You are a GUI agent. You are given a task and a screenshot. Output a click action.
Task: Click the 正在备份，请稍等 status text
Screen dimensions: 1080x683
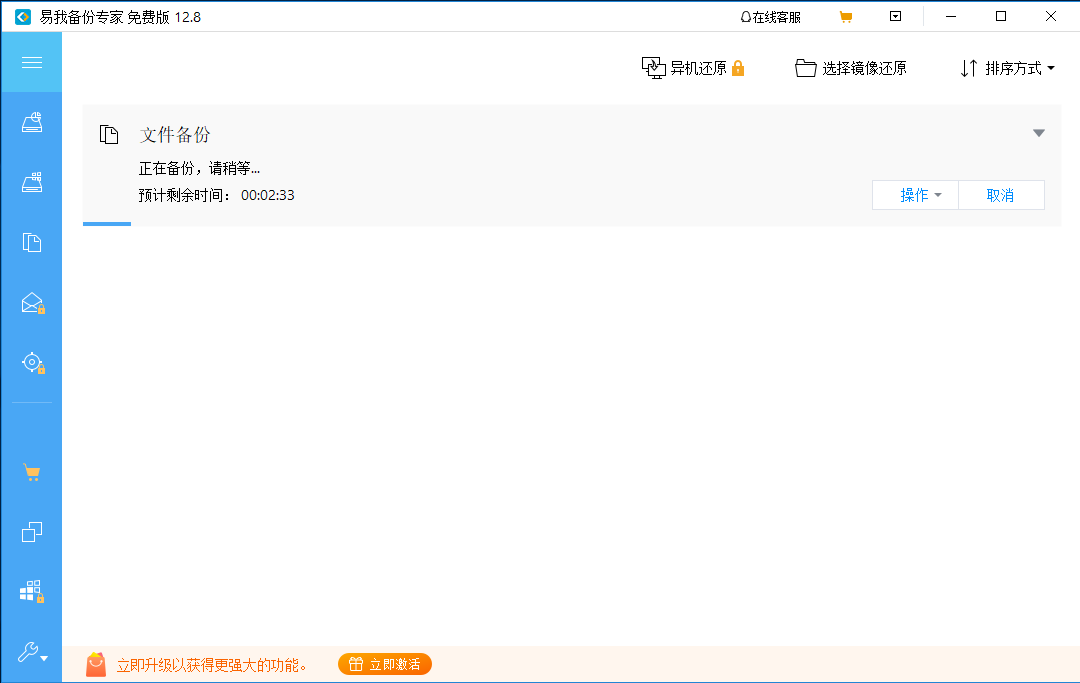(199, 169)
